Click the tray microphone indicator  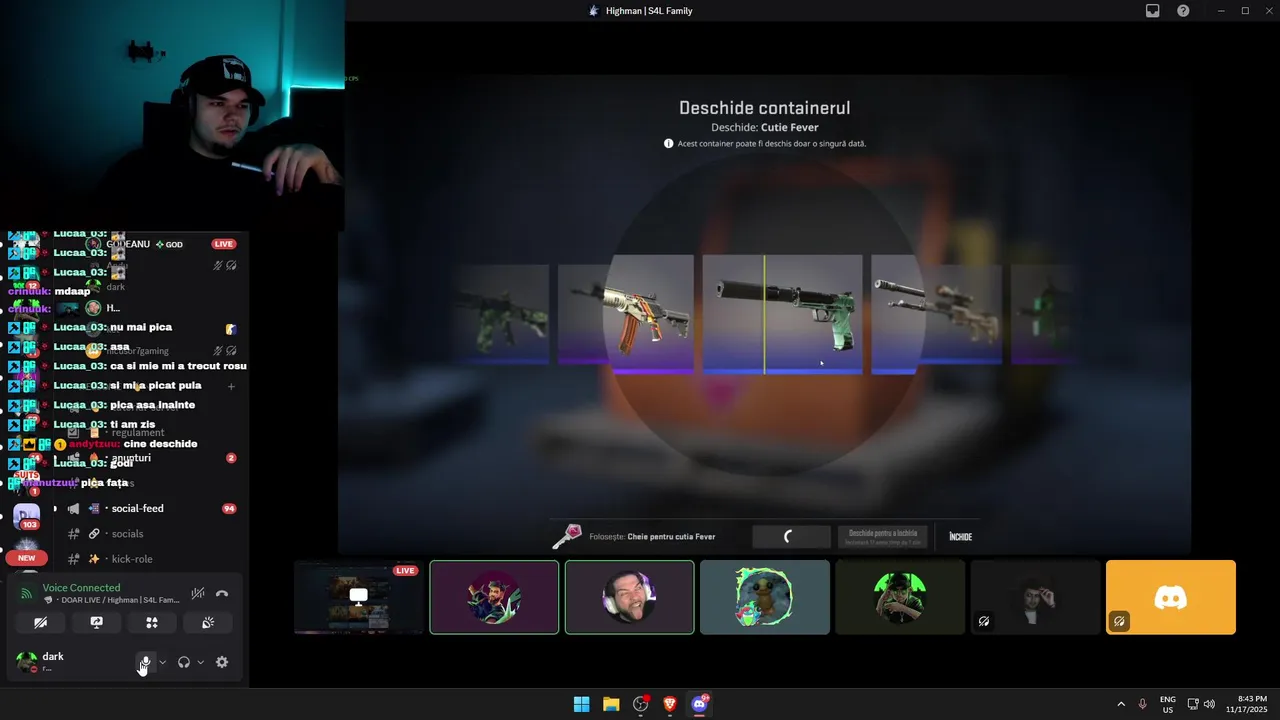(1142, 704)
